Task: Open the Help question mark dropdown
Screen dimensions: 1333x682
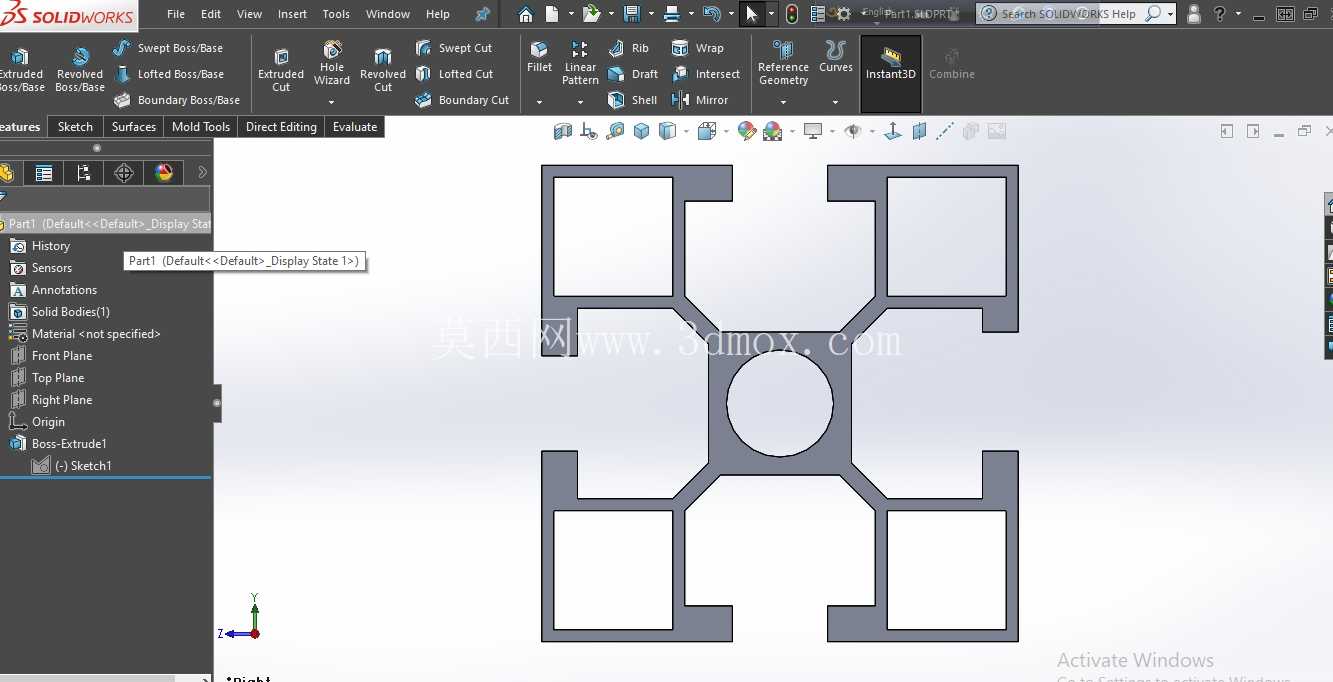Action: click(x=1238, y=14)
